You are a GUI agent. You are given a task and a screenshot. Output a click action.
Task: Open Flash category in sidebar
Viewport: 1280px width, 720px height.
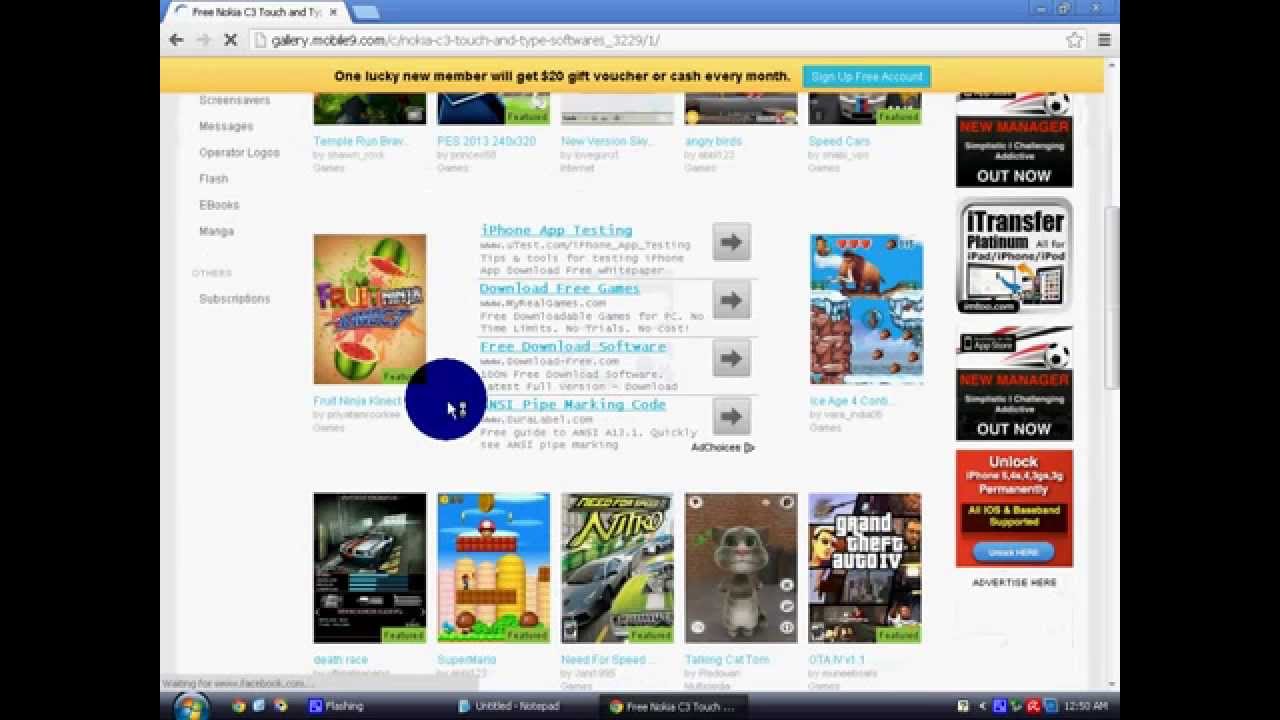pos(213,178)
